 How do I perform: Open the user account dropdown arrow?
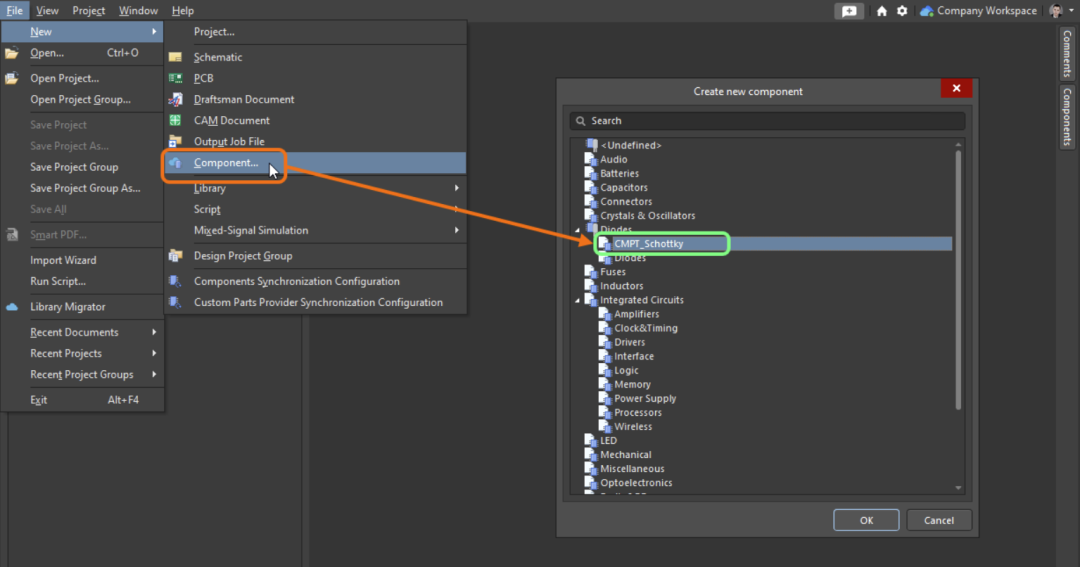(1071, 10)
